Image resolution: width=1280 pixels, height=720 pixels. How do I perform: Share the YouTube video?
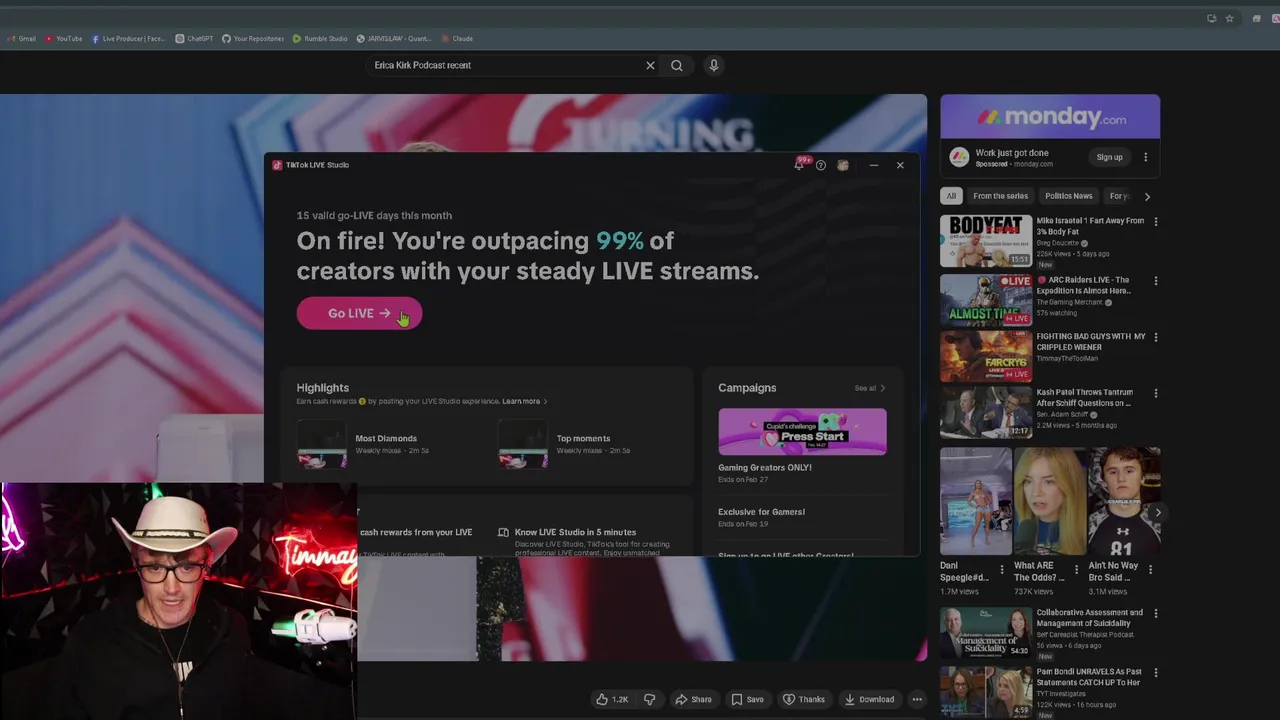coord(693,699)
